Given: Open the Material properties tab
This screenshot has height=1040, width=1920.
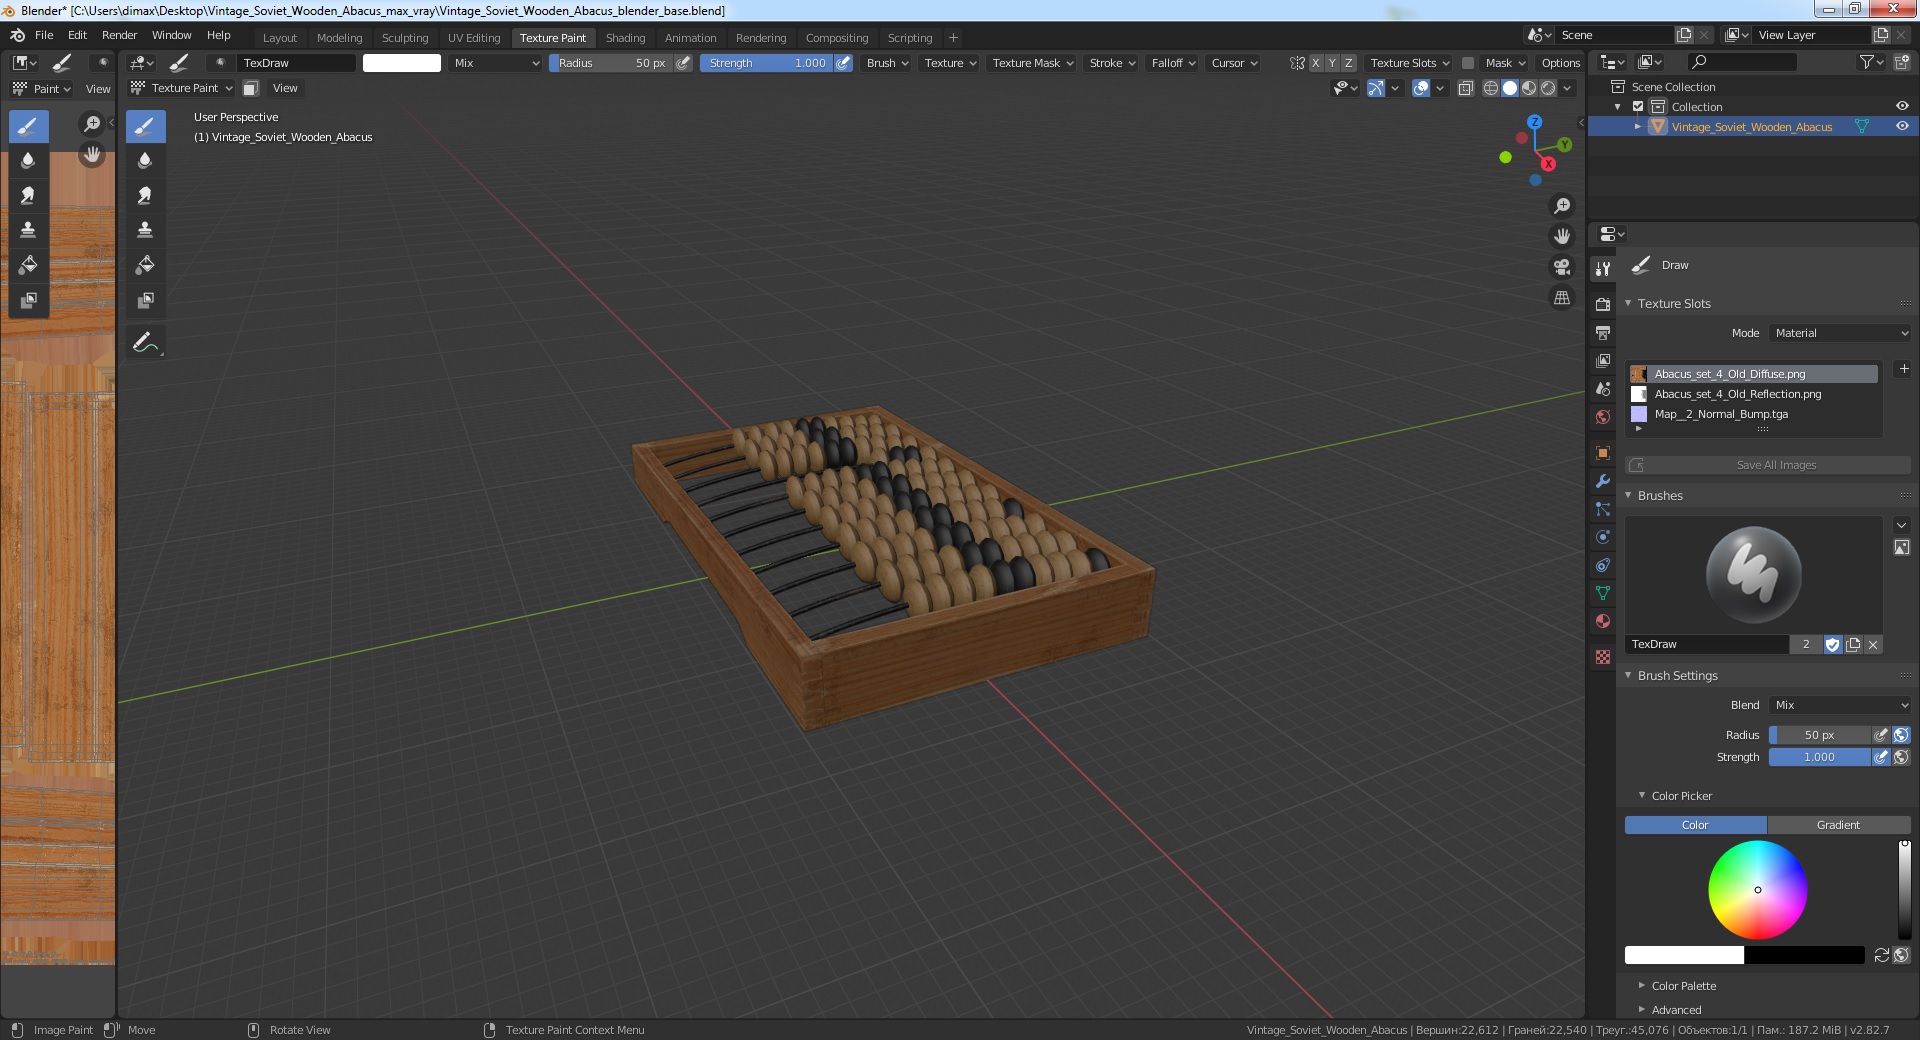Looking at the screenshot, I should 1603,621.
